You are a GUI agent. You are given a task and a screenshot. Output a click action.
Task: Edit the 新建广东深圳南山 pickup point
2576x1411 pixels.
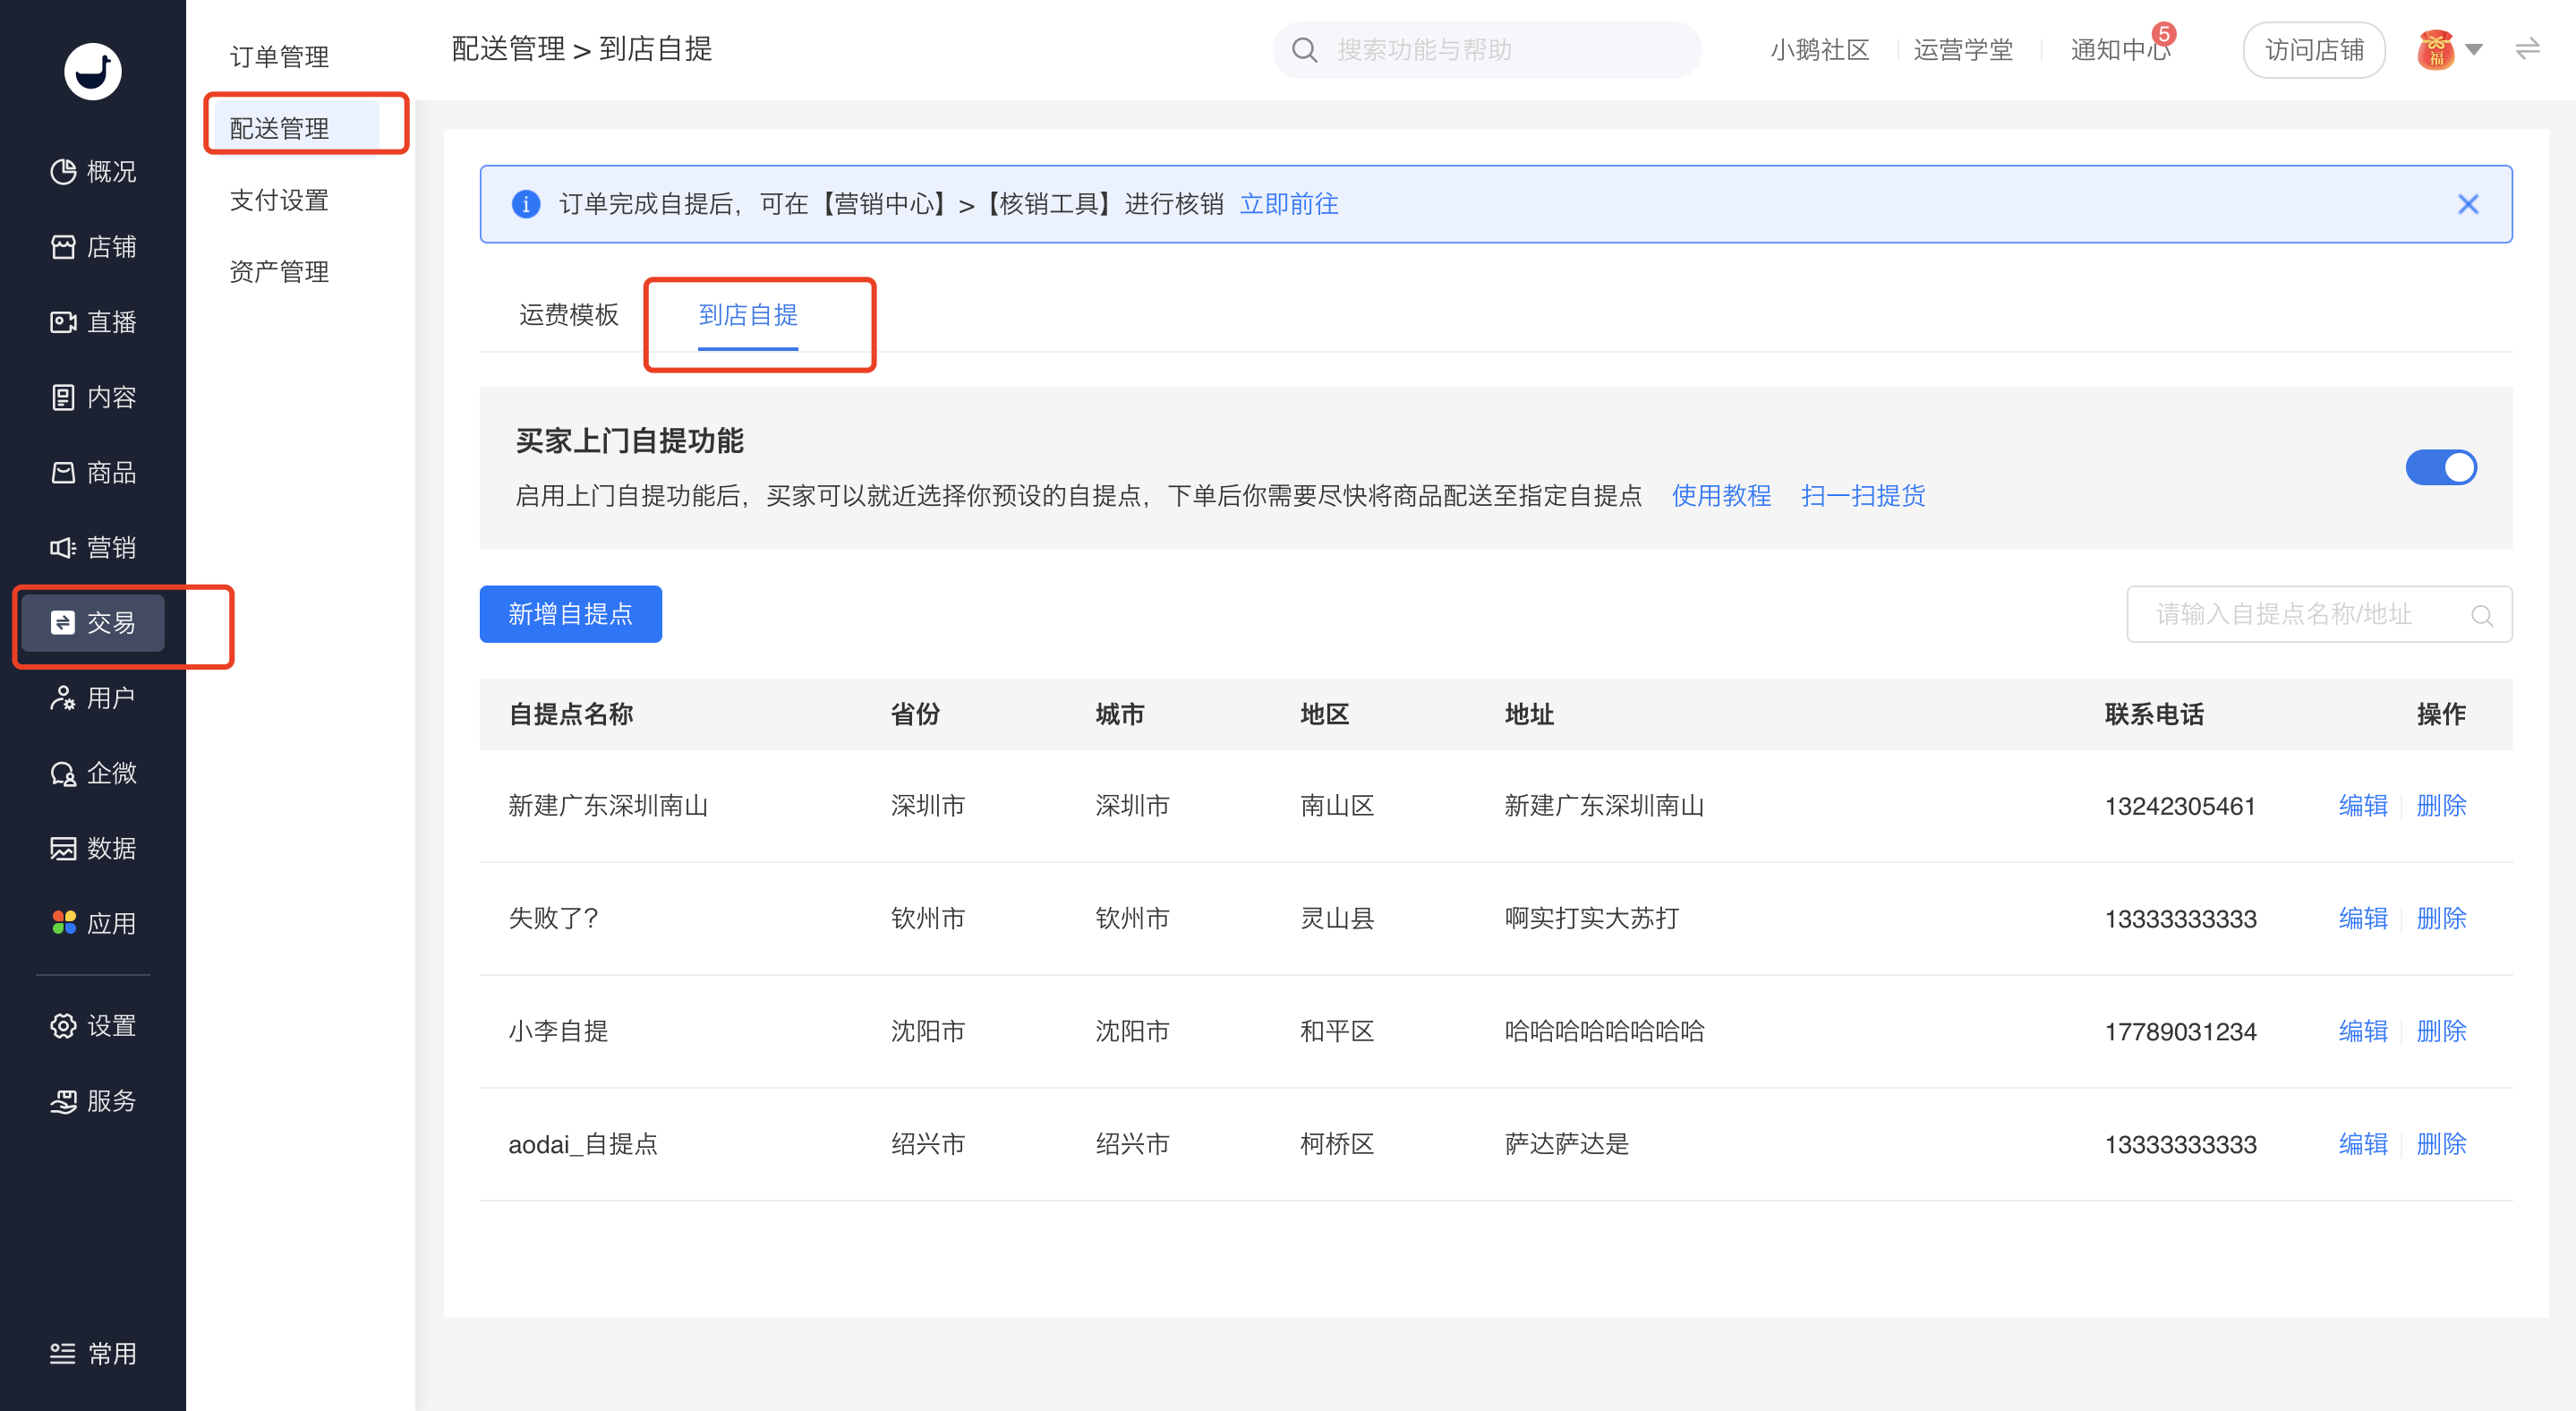pos(2363,806)
